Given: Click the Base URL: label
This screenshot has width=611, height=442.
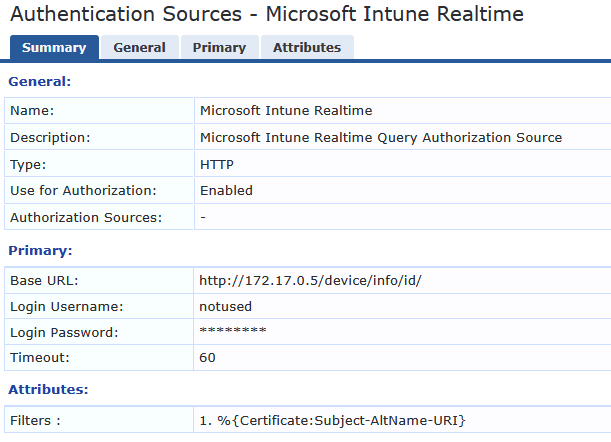Looking at the screenshot, I should [x=44, y=281].
